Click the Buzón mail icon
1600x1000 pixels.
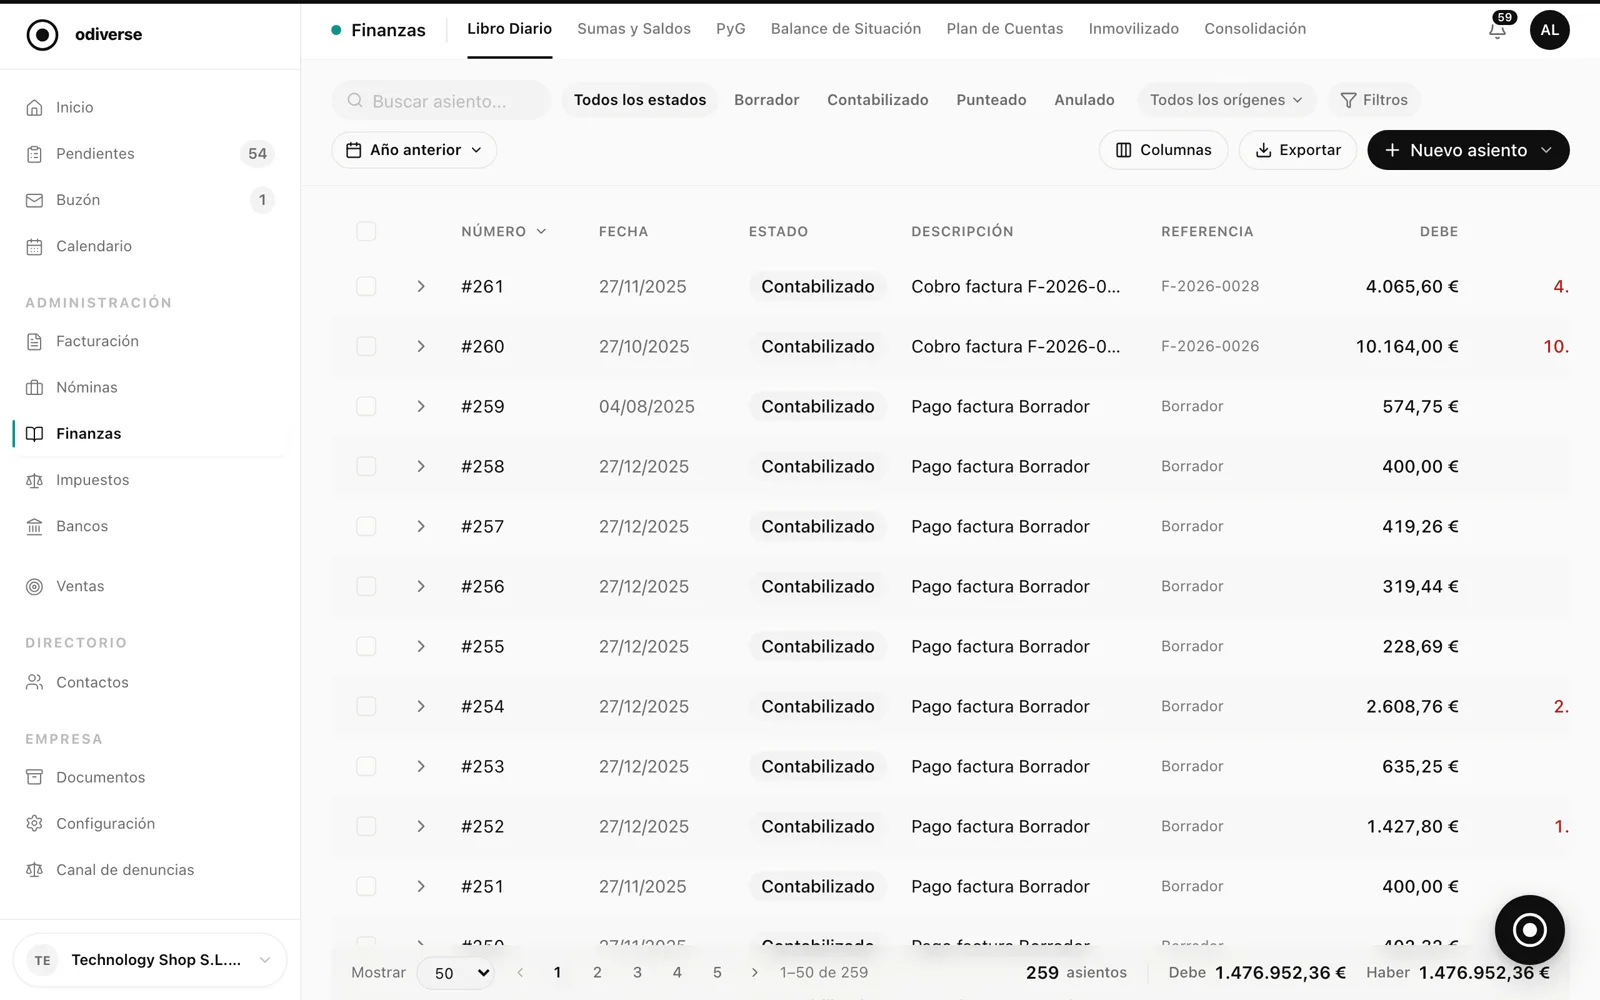34,200
